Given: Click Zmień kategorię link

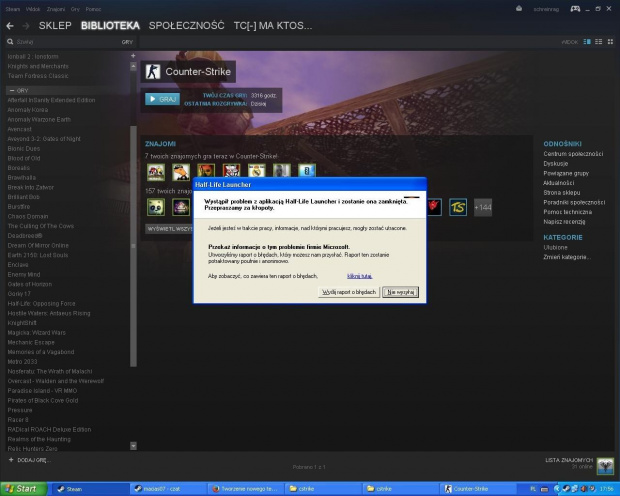Looking at the screenshot, I should coord(567,257).
